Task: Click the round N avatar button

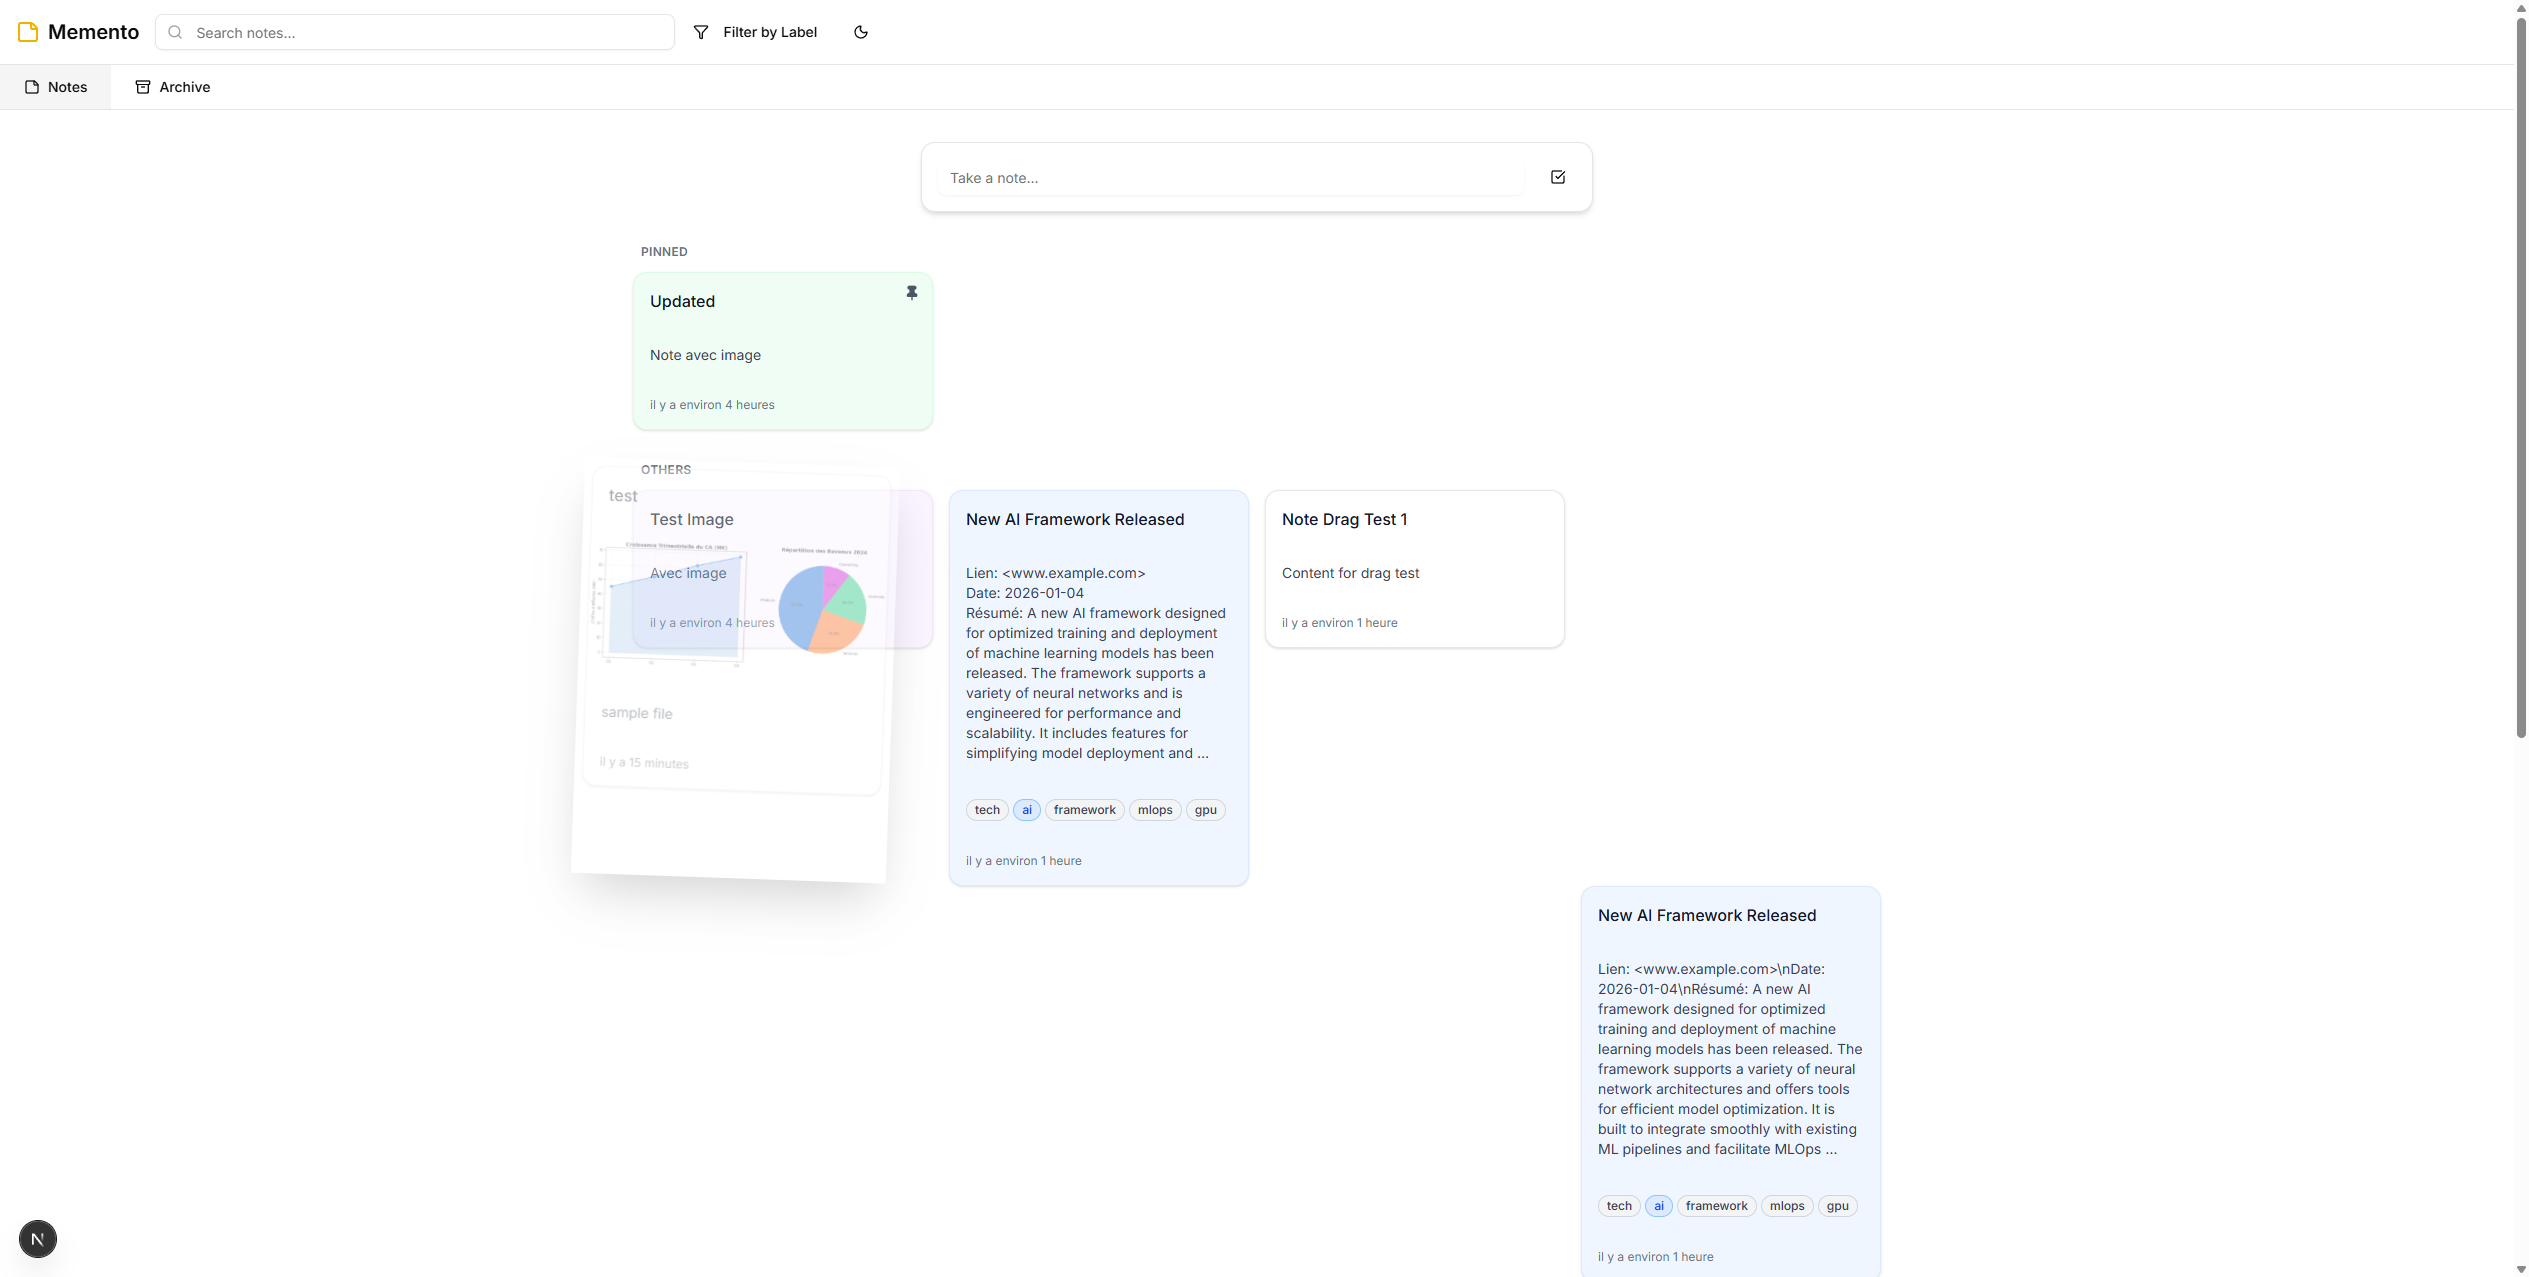Action: tap(38, 1239)
